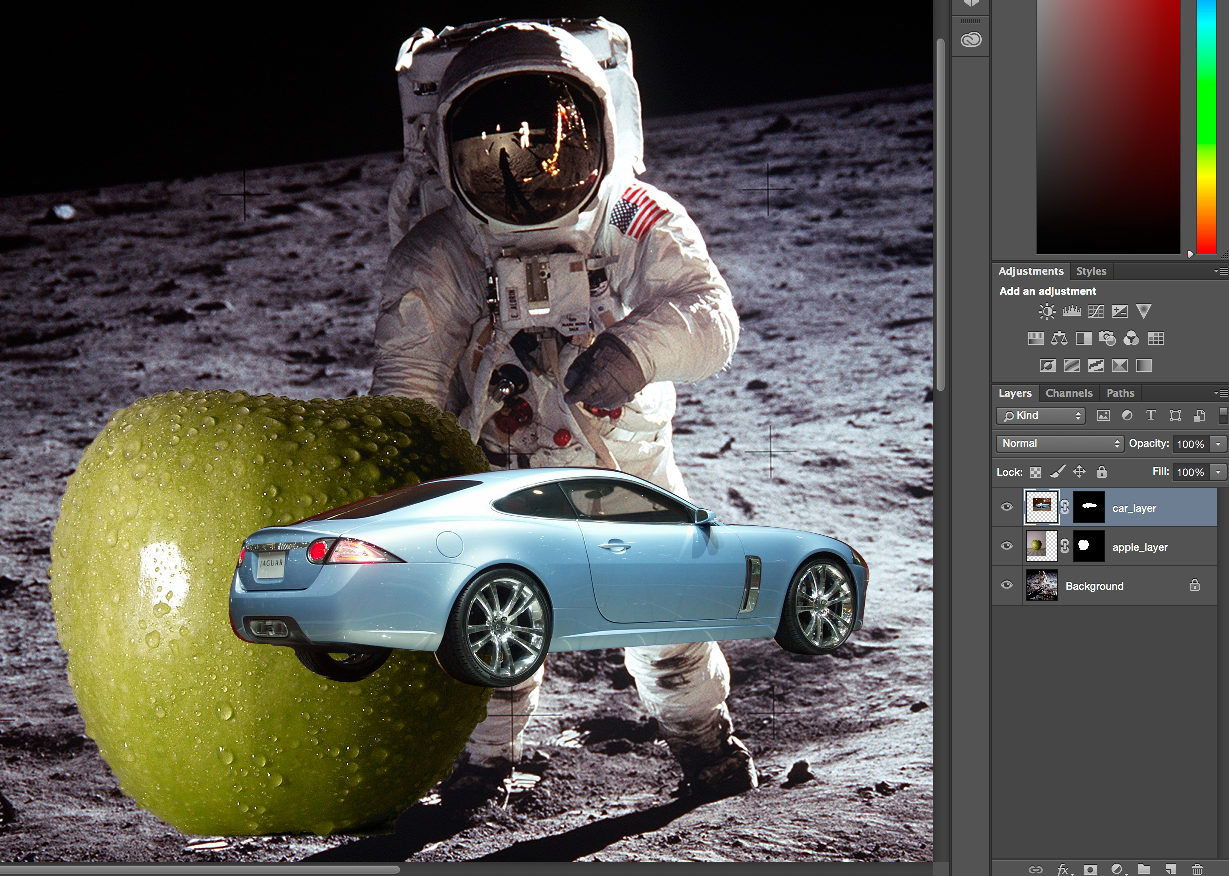The height and width of the screenshot is (876, 1229).
Task: Switch to the Channels tab
Action: coord(1069,393)
